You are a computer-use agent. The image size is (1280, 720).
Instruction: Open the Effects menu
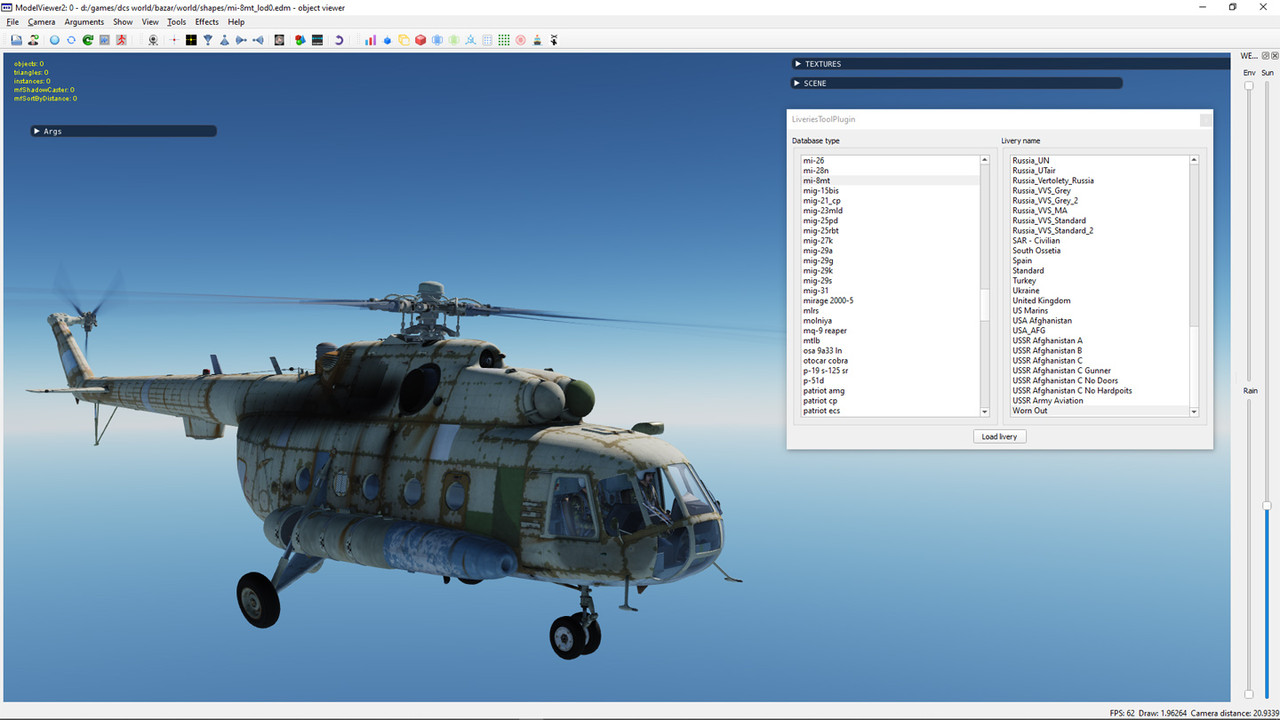click(207, 22)
